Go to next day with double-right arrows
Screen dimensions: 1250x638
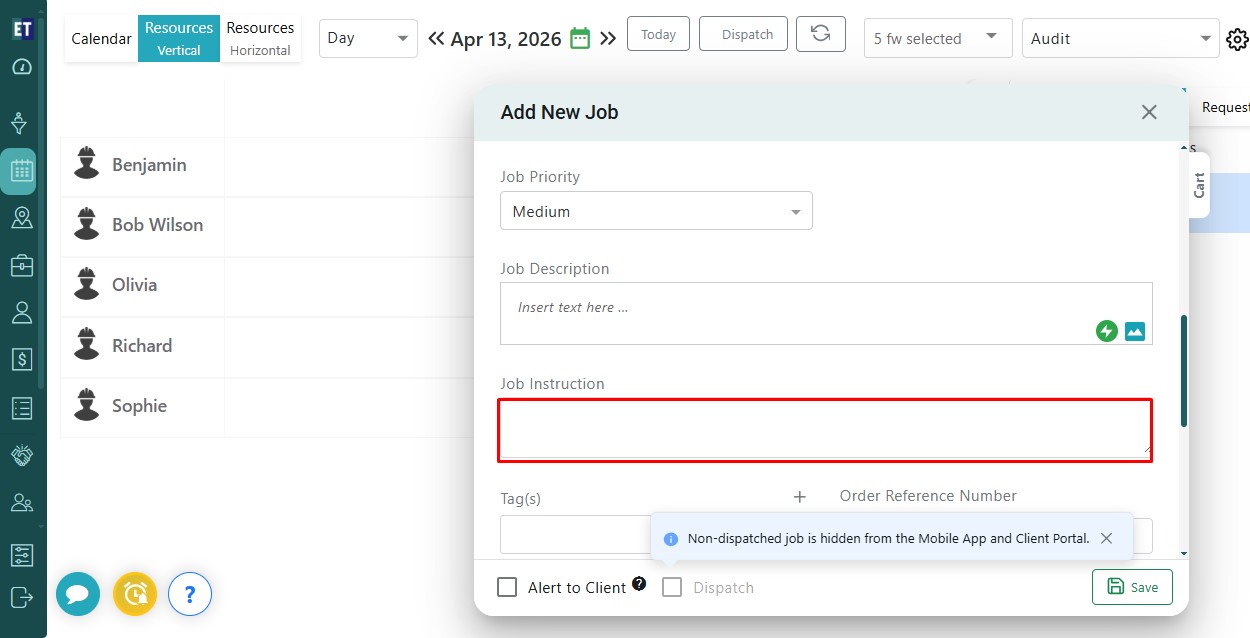point(608,39)
